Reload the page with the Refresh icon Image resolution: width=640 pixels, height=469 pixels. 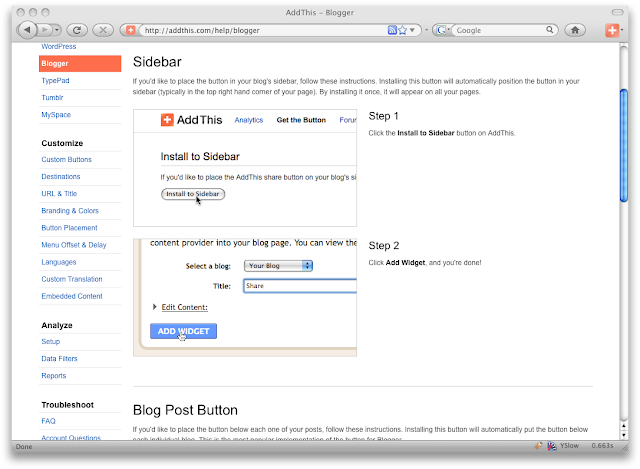tap(77, 30)
